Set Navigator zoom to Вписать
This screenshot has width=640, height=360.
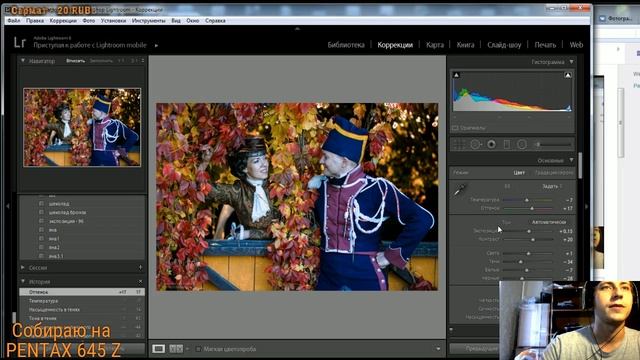[76, 60]
